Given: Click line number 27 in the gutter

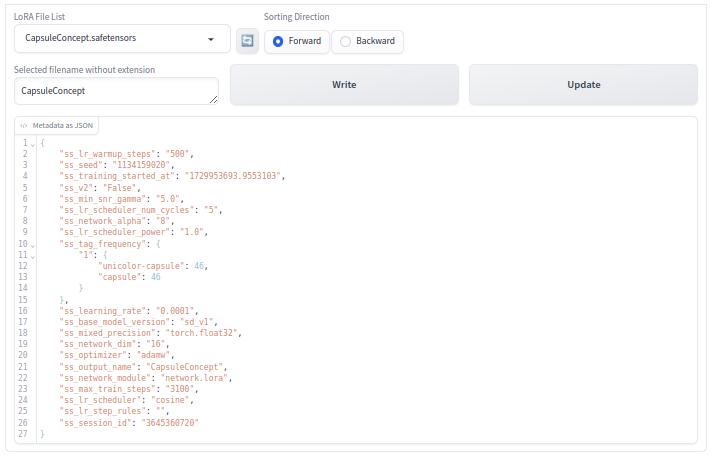Looking at the screenshot, I should point(23,434).
